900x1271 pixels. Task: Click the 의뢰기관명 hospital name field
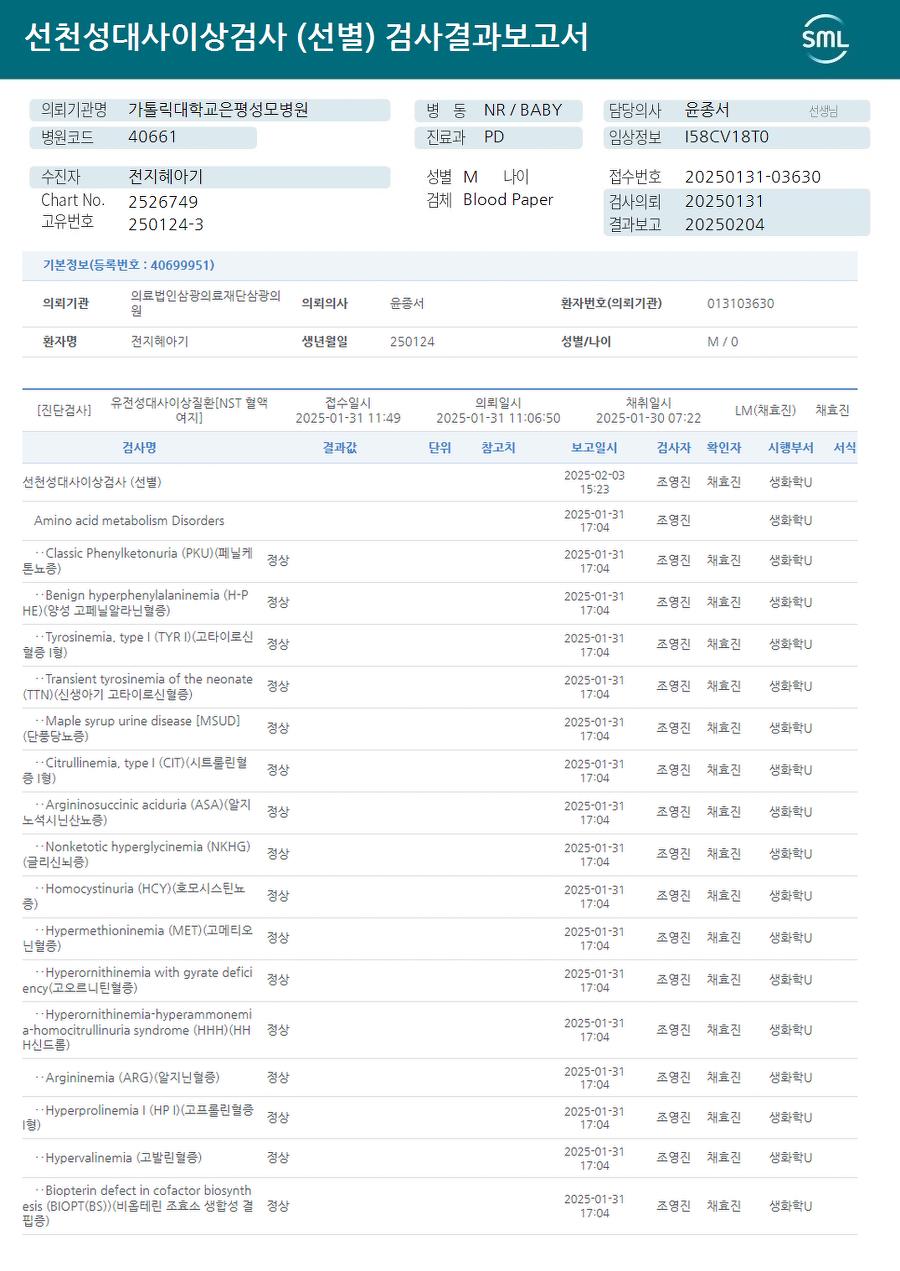coord(210,110)
